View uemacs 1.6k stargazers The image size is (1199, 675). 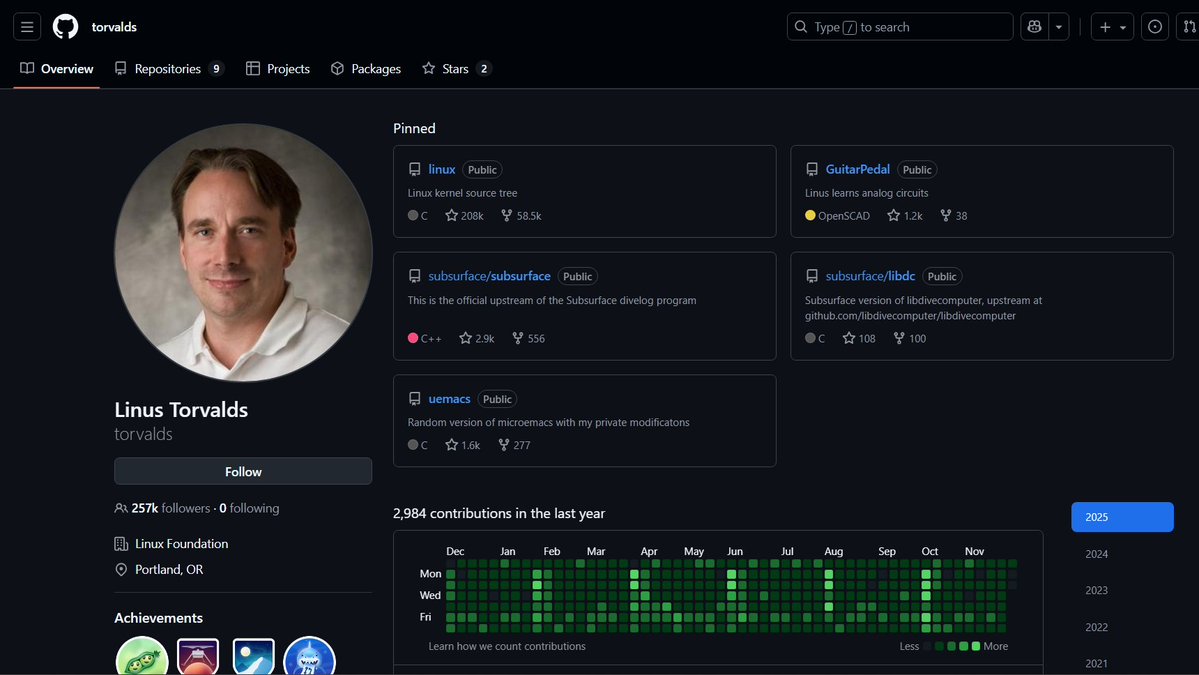pos(463,445)
